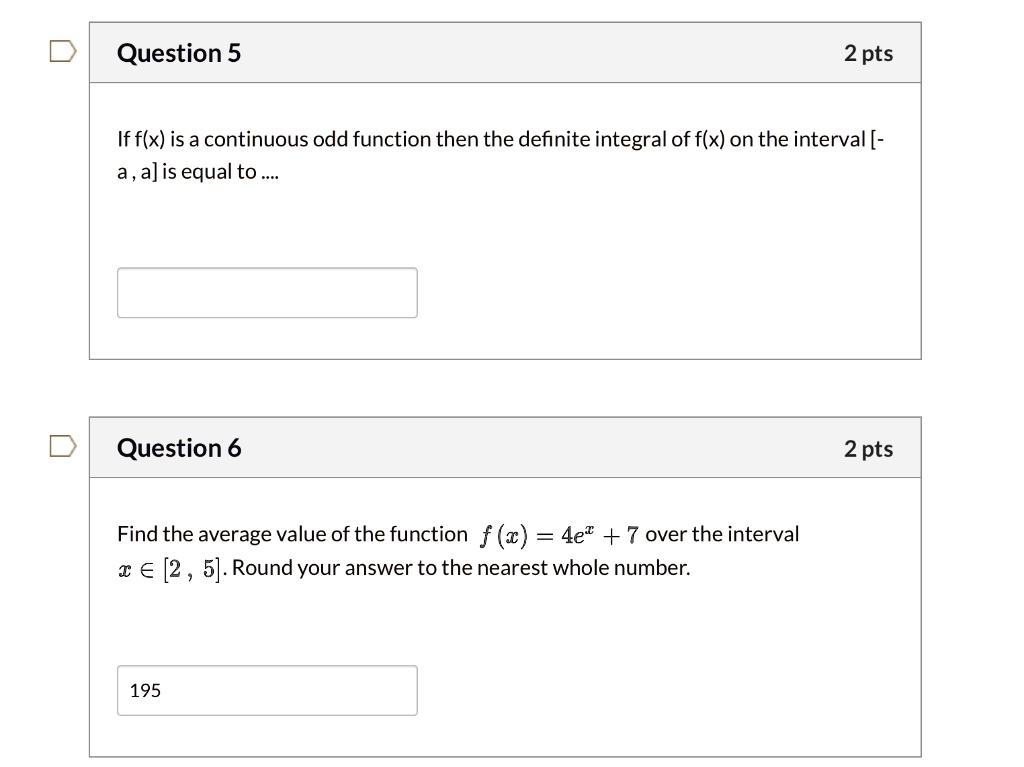1024x767 pixels.
Task: Select the value 195 in the answer box
Action: [145, 690]
